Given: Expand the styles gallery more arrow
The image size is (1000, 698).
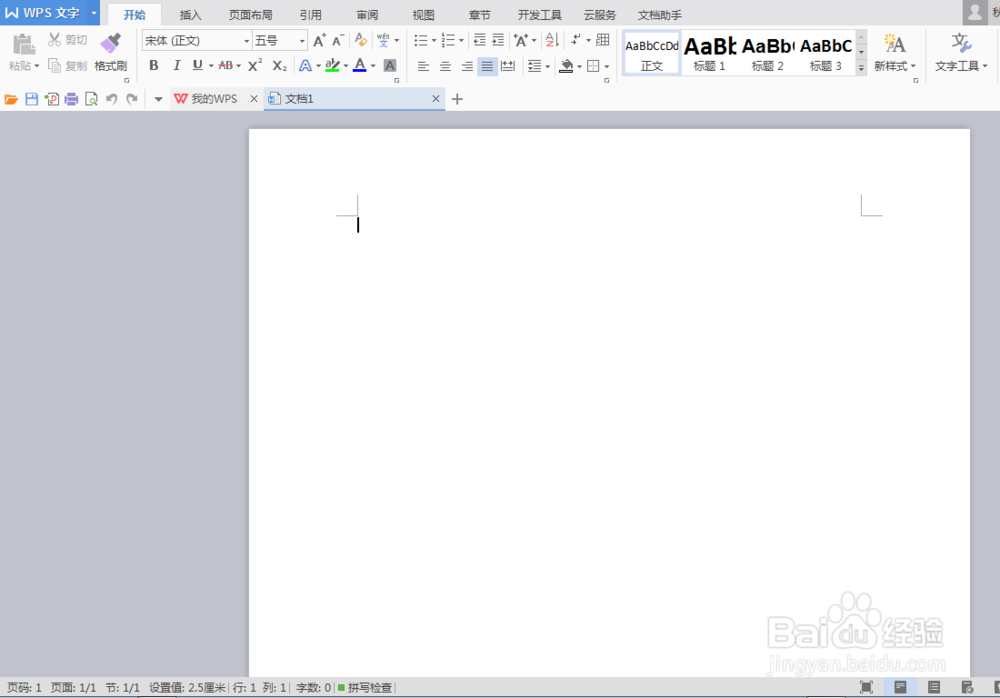Looking at the screenshot, I should click(x=862, y=68).
